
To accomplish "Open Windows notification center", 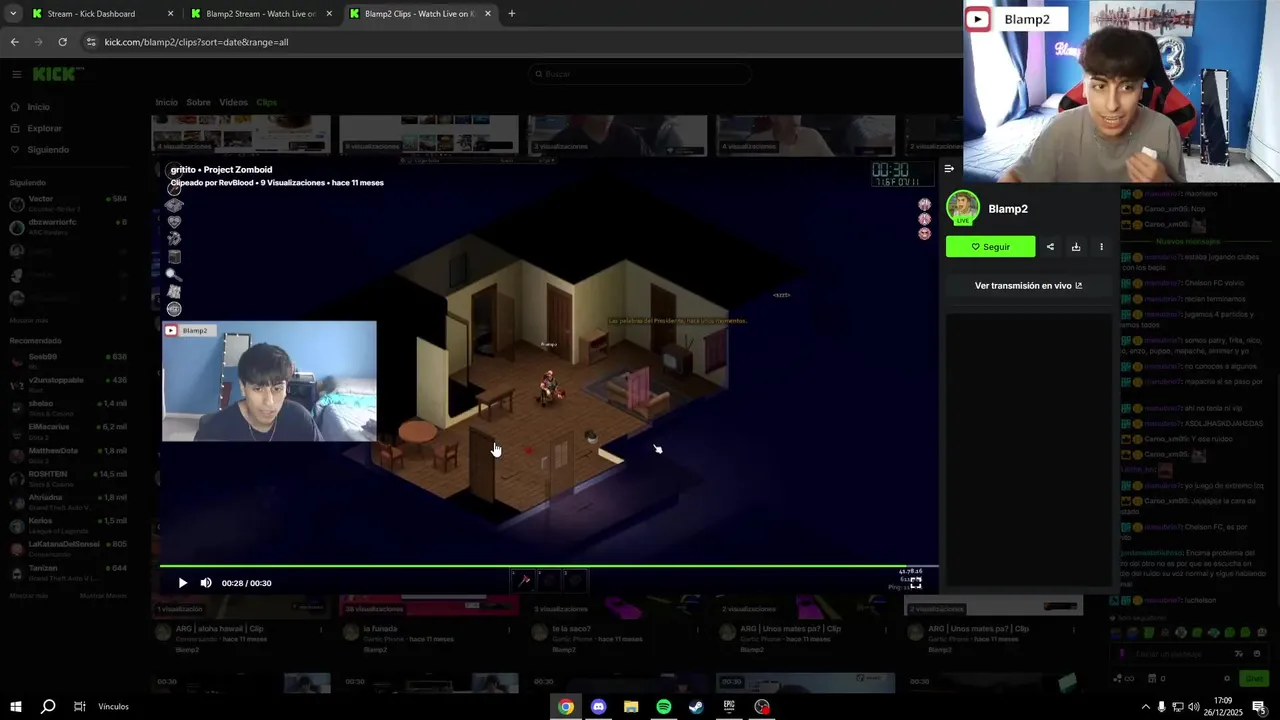I will point(1259,707).
